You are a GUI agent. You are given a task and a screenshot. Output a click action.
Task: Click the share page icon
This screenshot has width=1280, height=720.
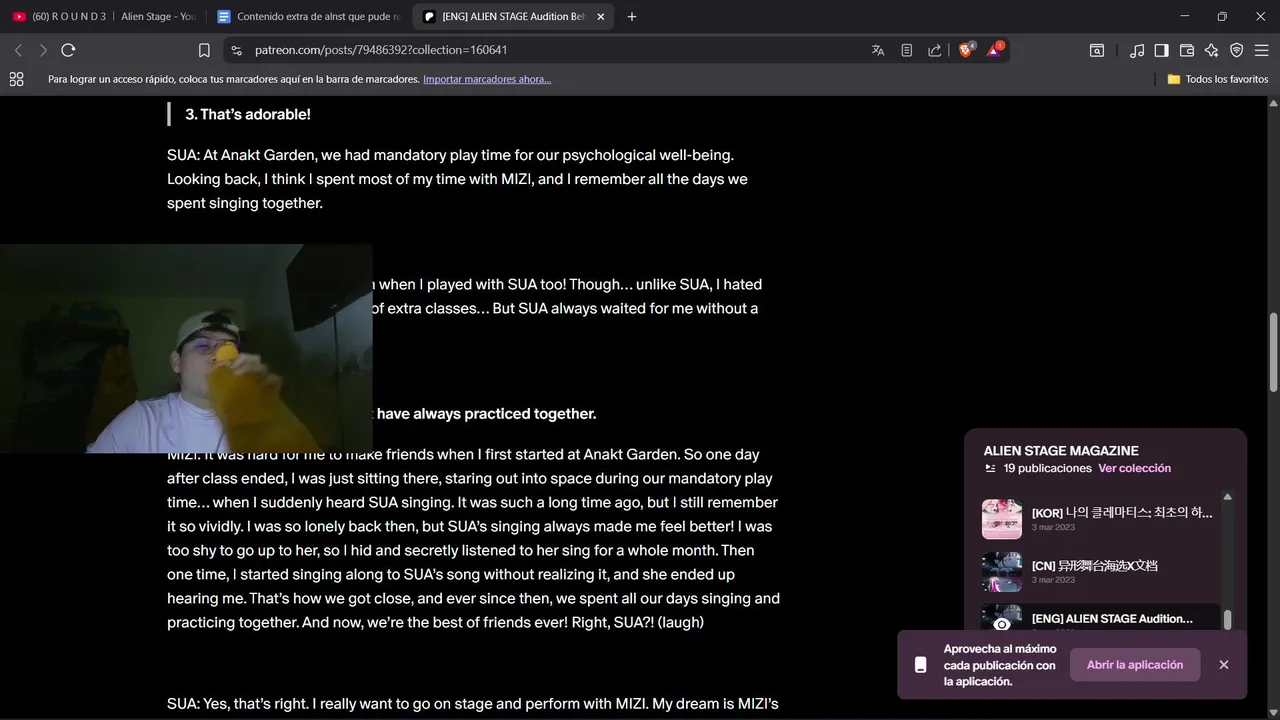pyautogui.click(x=934, y=50)
